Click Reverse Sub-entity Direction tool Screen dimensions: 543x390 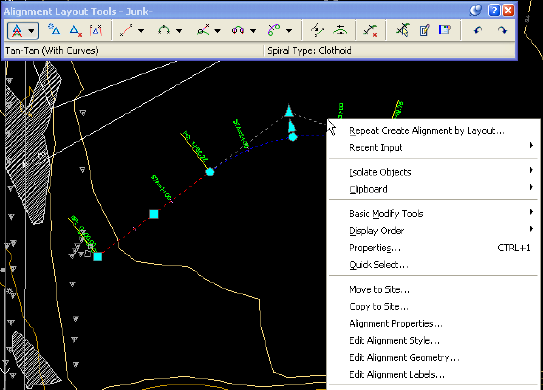click(x=340, y=30)
